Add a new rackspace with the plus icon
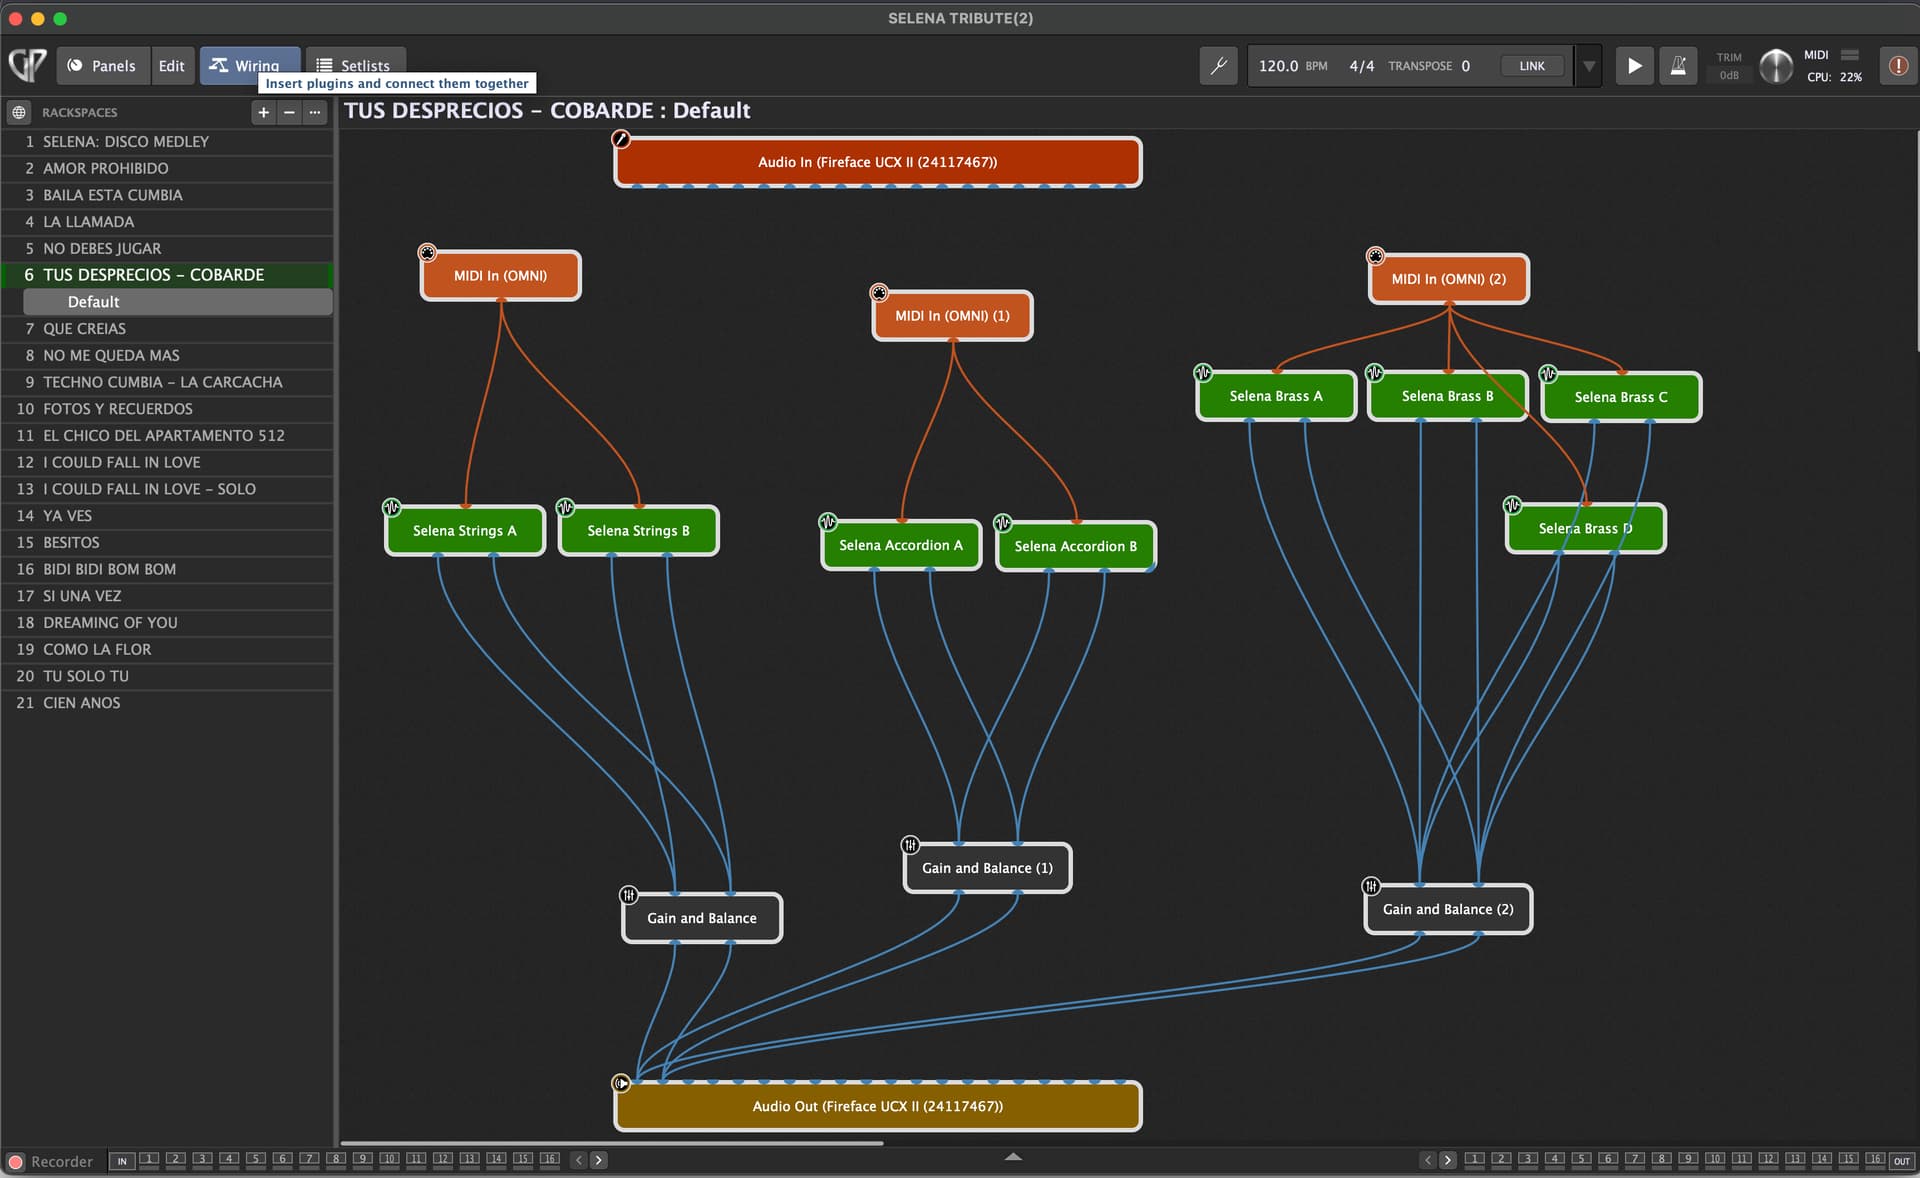 pos(263,112)
